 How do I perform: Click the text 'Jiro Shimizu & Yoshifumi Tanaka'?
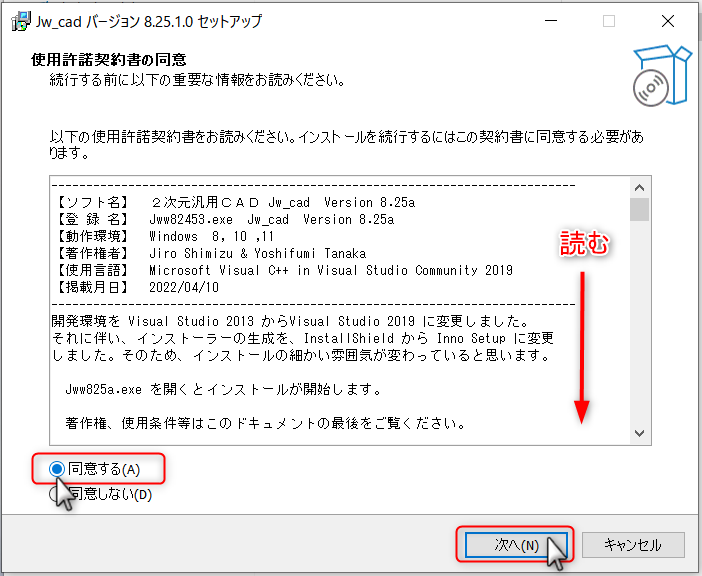tap(257, 253)
